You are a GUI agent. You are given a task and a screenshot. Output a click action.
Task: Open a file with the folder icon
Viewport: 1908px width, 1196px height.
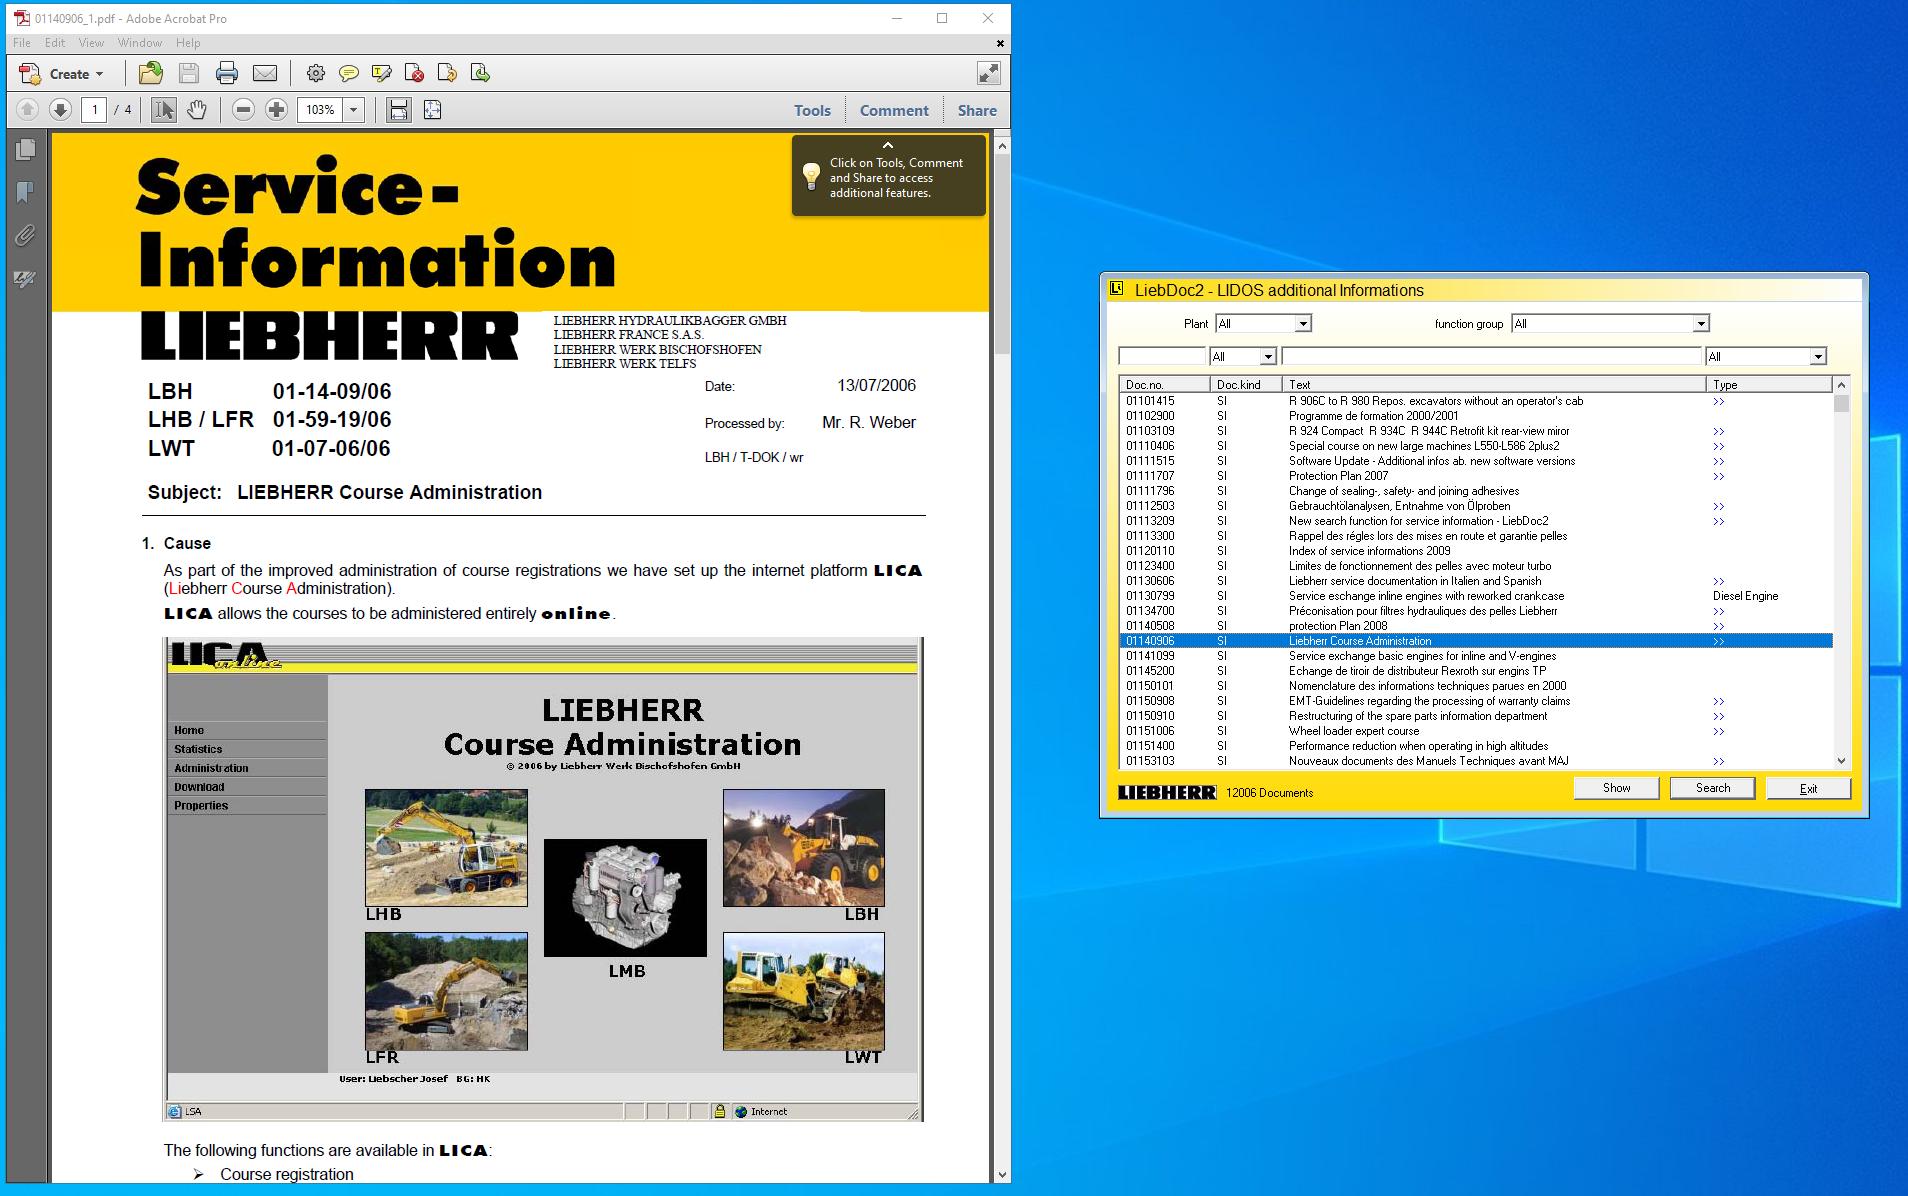click(151, 73)
